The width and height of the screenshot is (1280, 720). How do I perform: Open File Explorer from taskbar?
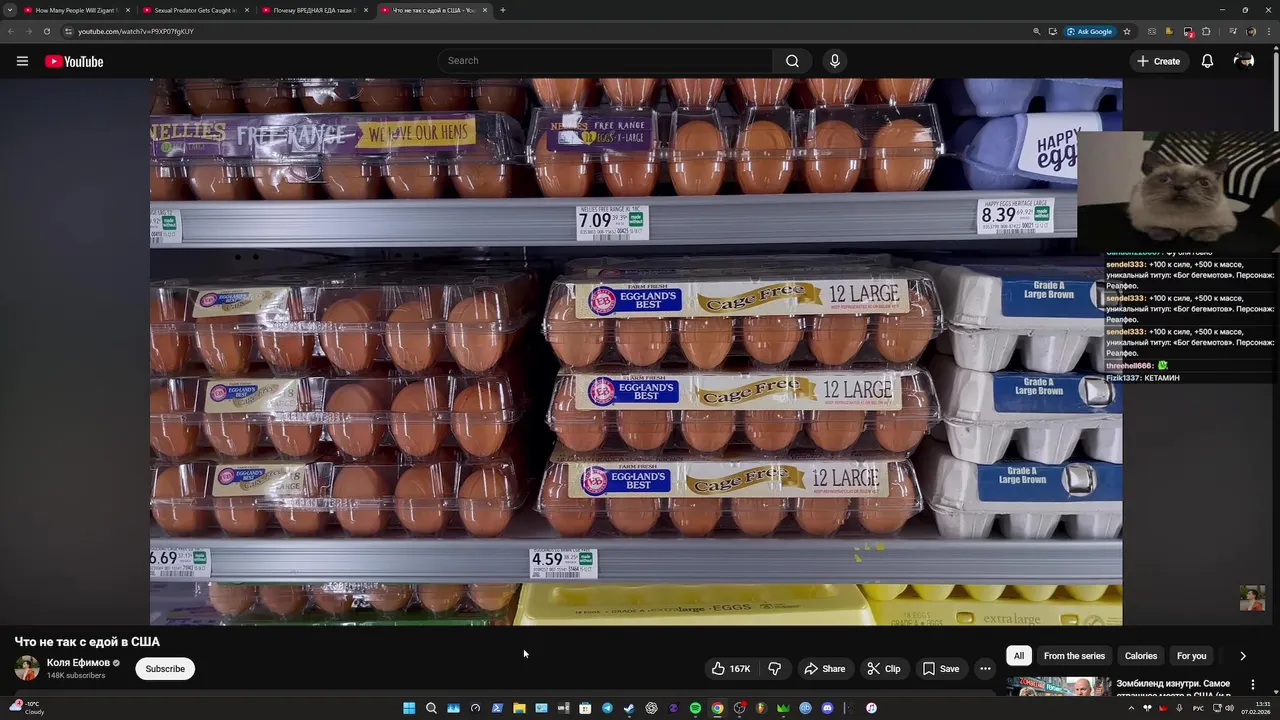coord(519,708)
